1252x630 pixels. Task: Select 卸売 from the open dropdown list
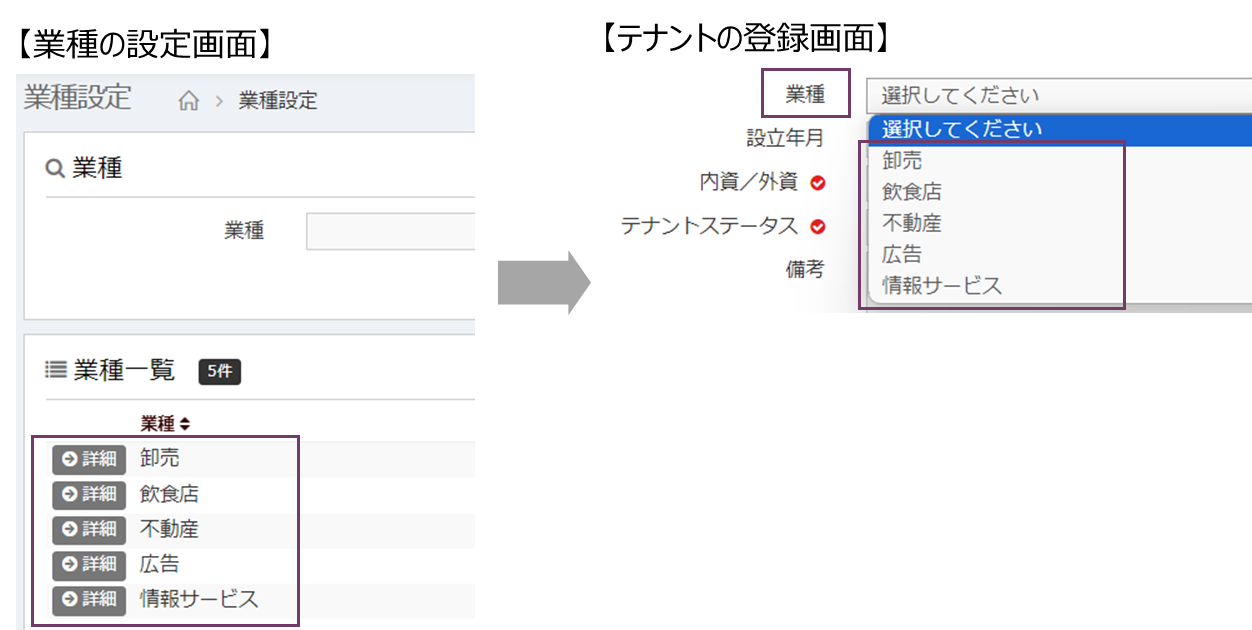click(x=902, y=161)
